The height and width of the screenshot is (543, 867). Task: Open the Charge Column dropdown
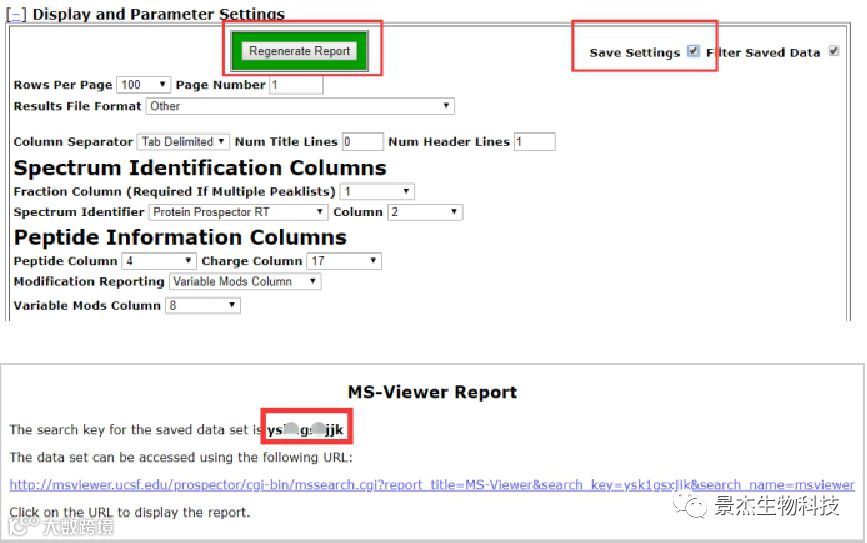pos(344,261)
